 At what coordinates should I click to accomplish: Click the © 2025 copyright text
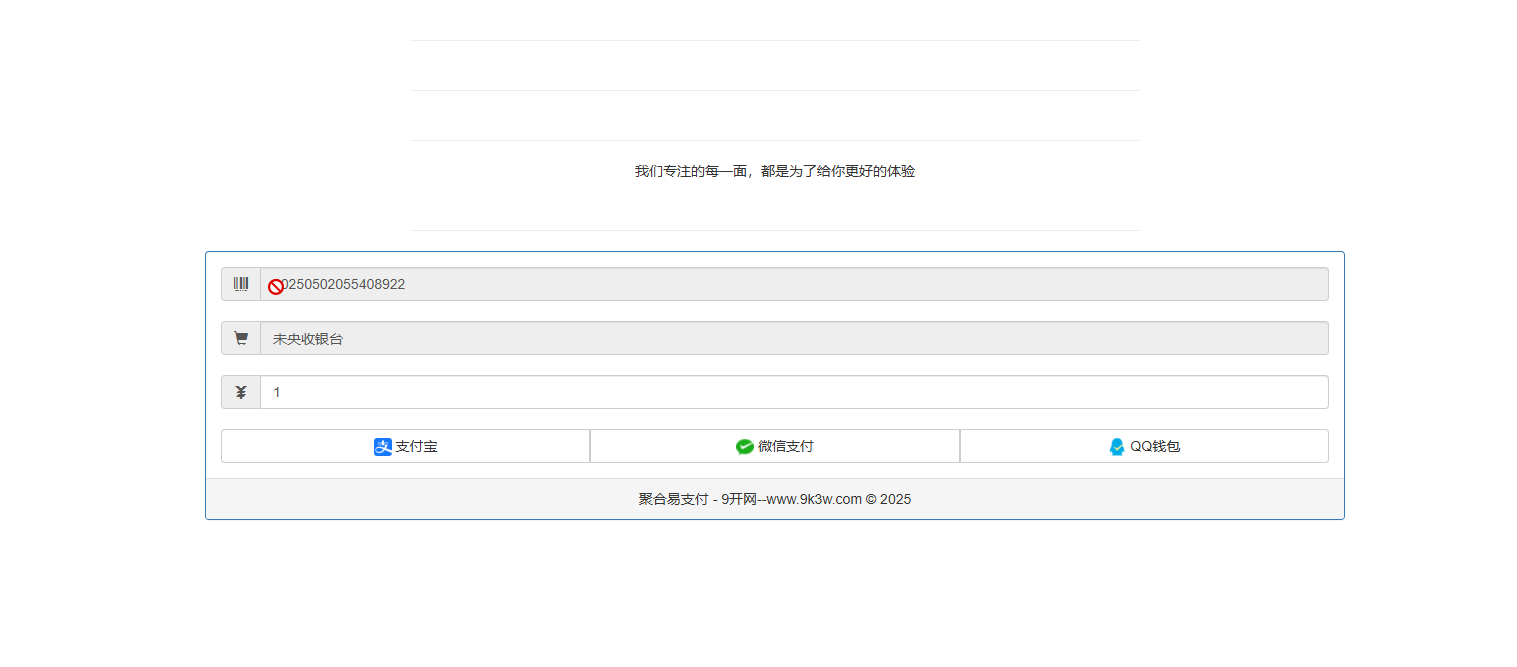[x=888, y=499]
